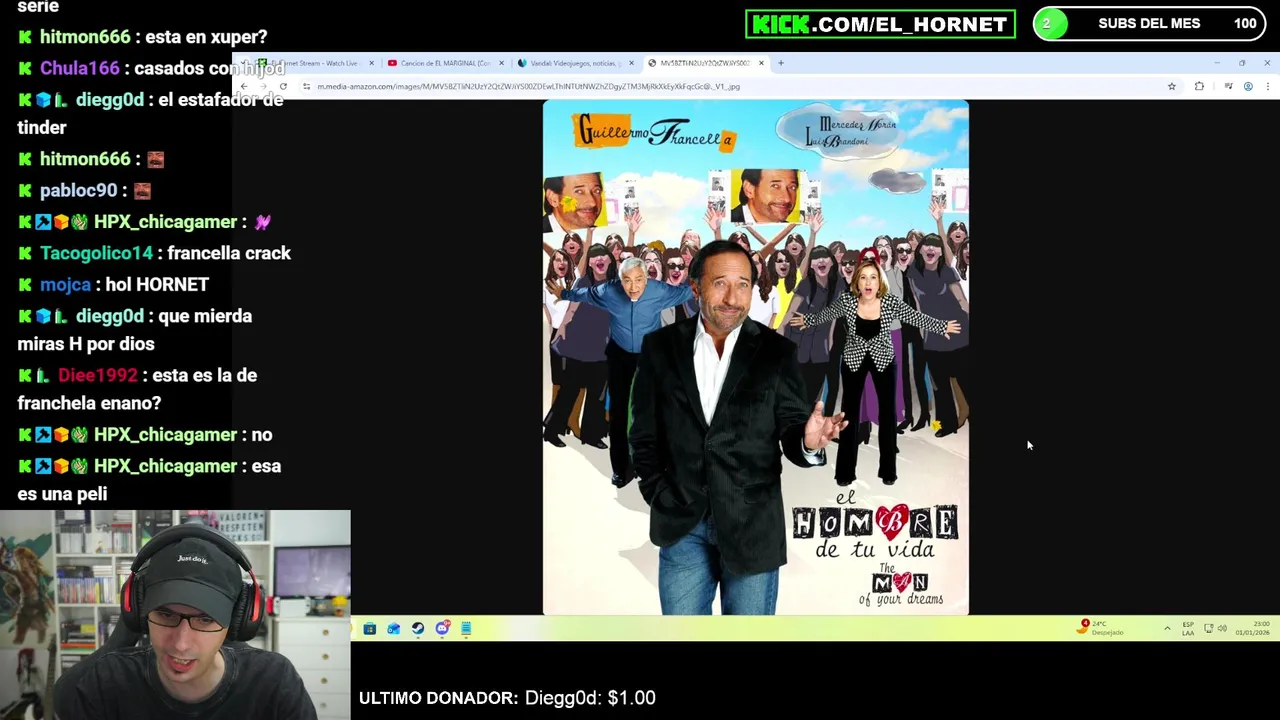Expand the system tray hidden icons chevron
Image resolution: width=1280 pixels, height=720 pixels.
(1167, 628)
